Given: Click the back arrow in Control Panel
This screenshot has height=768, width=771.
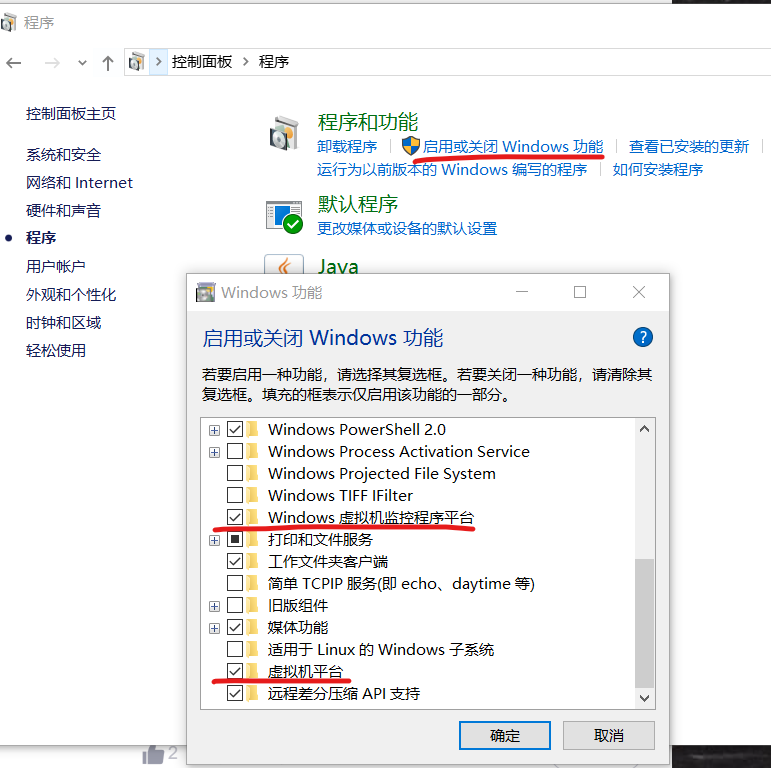Looking at the screenshot, I should 14,62.
